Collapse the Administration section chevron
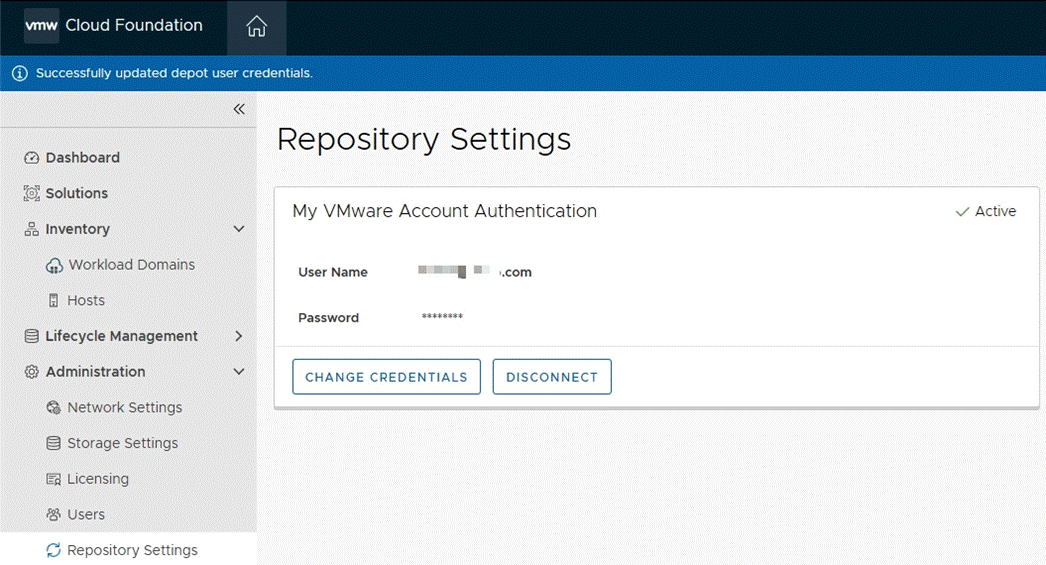Screen dimensions: 1046x565 click(x=239, y=372)
